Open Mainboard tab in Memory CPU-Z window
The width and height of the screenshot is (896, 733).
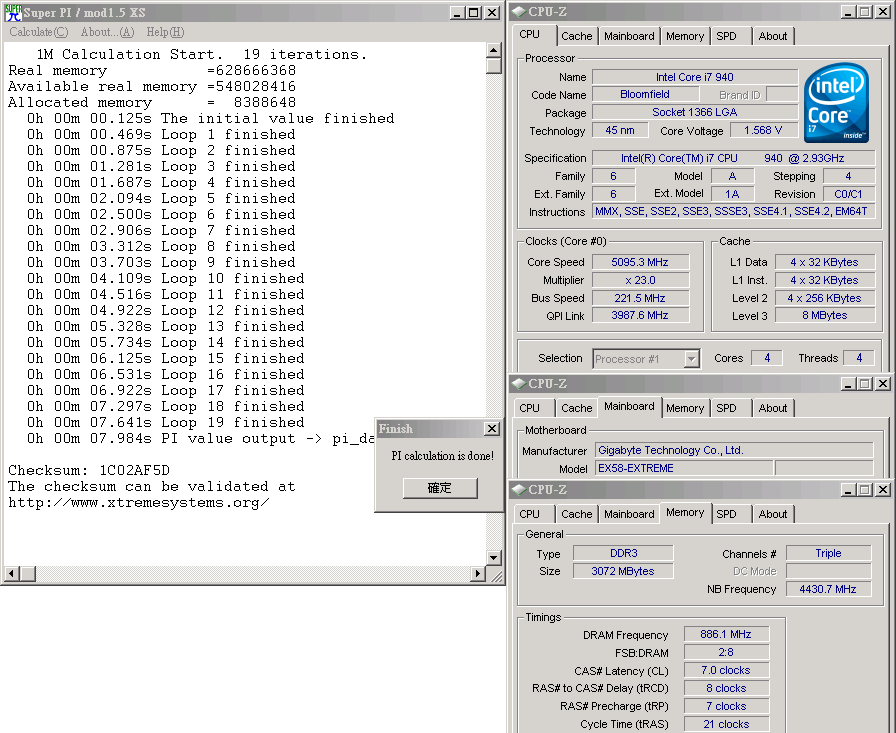(x=629, y=514)
